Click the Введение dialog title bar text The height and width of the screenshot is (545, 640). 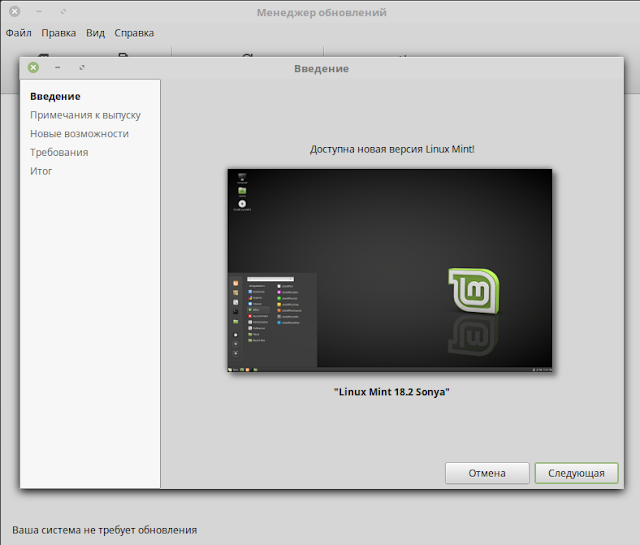(x=321, y=69)
